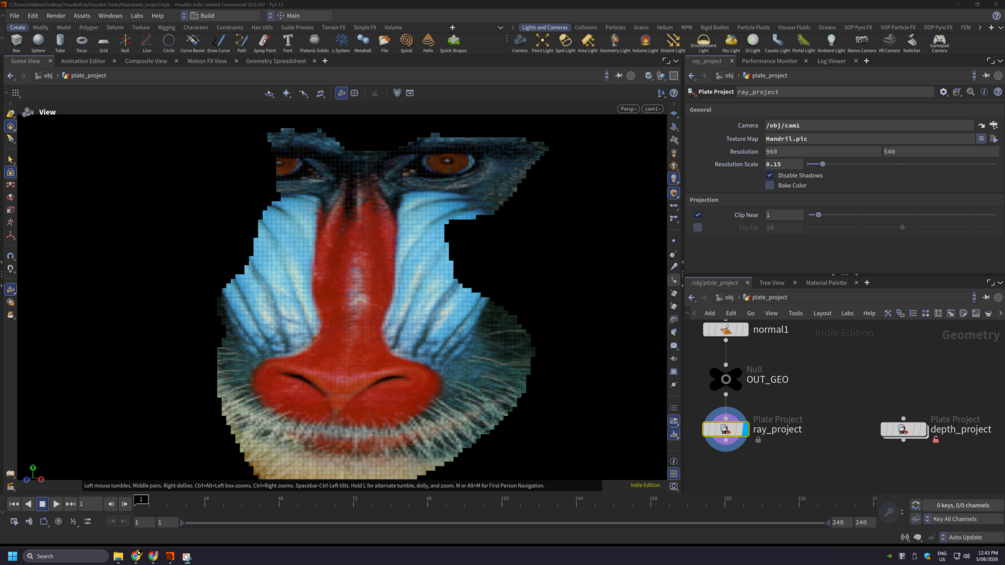Click the Play forward button
The height and width of the screenshot is (565, 1005).
[x=56, y=504]
